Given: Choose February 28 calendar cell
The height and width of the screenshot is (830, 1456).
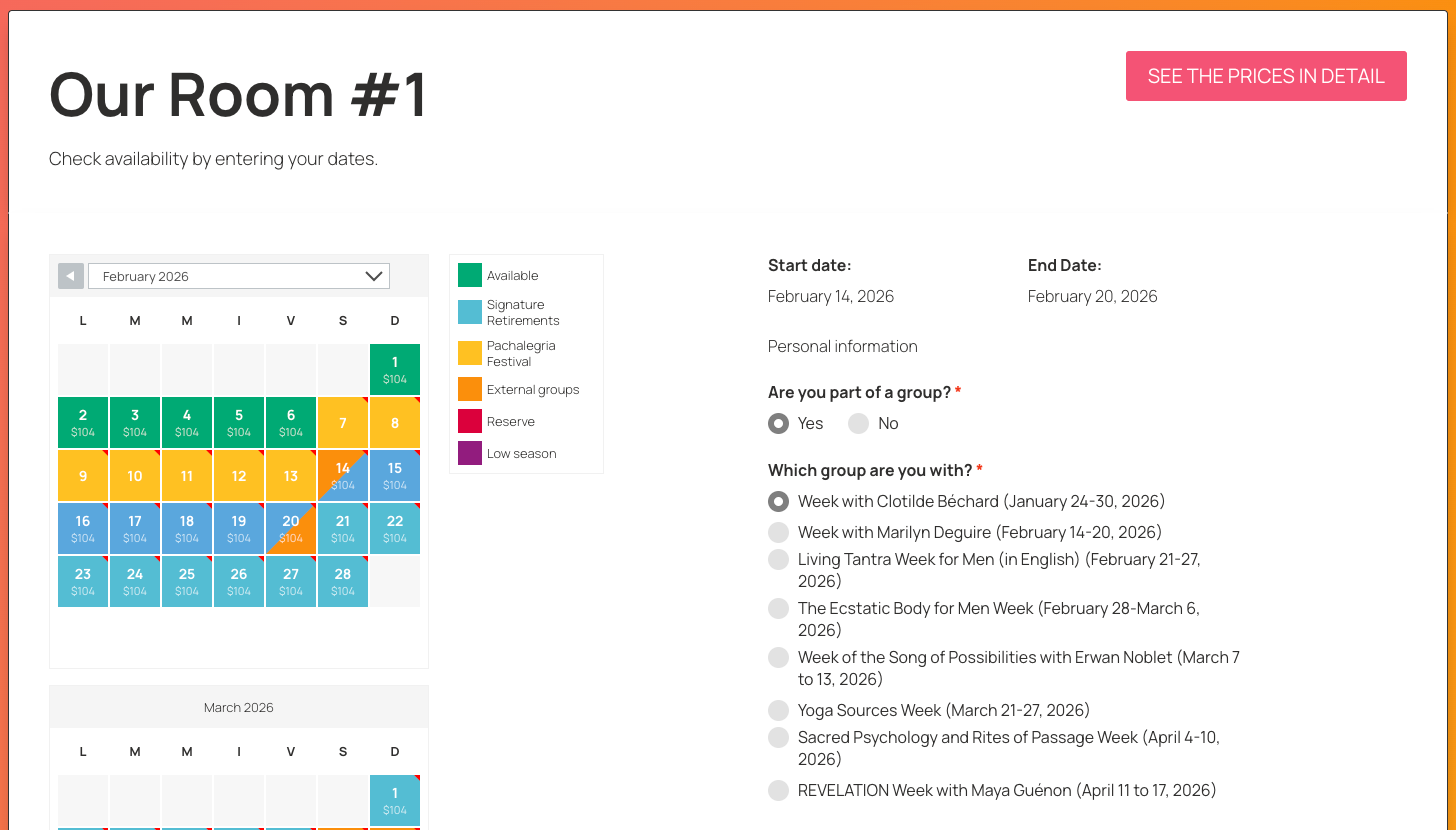Looking at the screenshot, I should 343,581.
